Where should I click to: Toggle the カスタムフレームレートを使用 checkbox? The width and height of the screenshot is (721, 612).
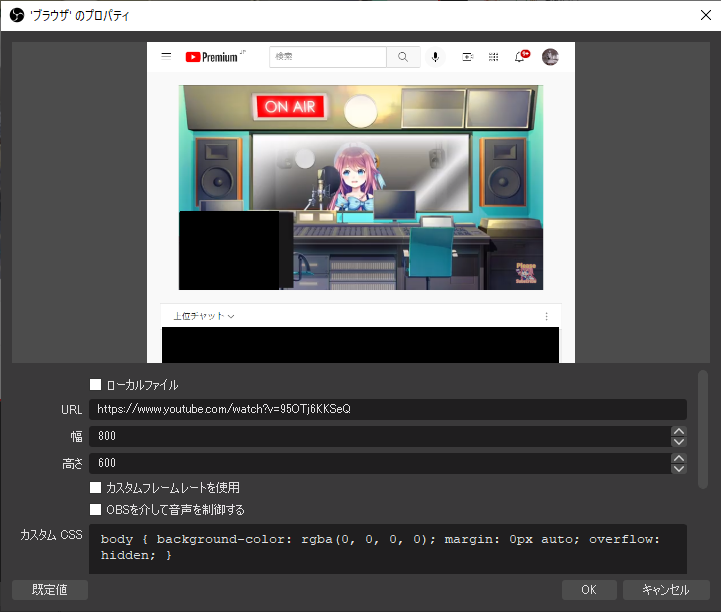[x=96, y=487]
